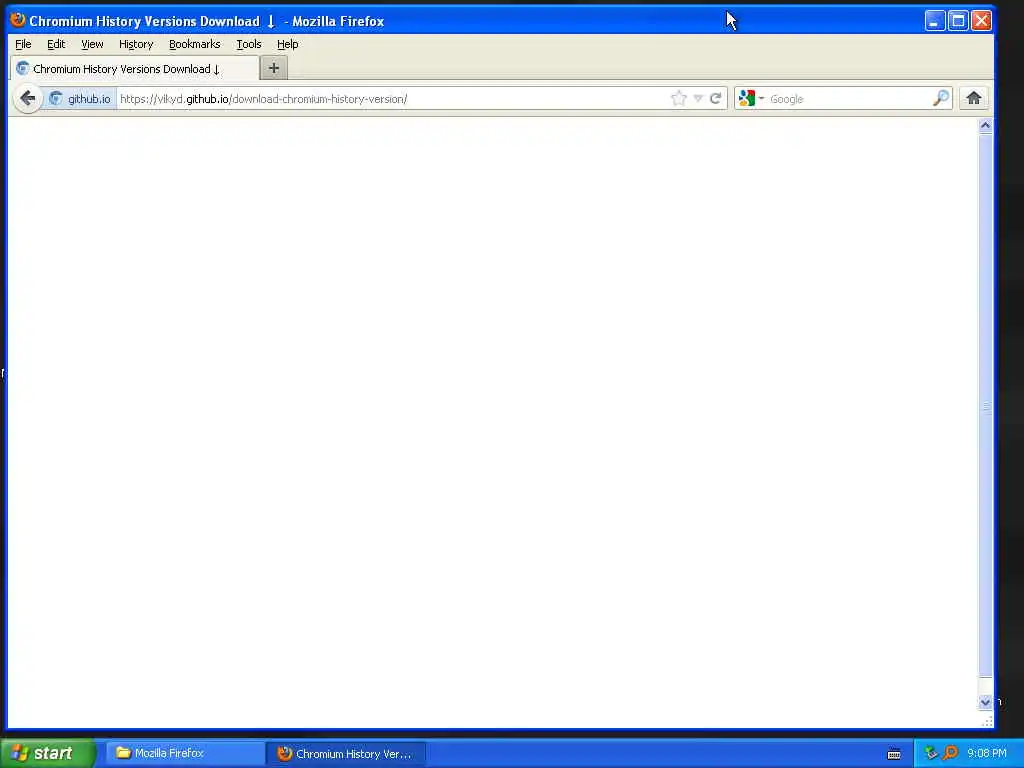Switch to Mozilla Firefox folder taskbar item

coord(185,753)
